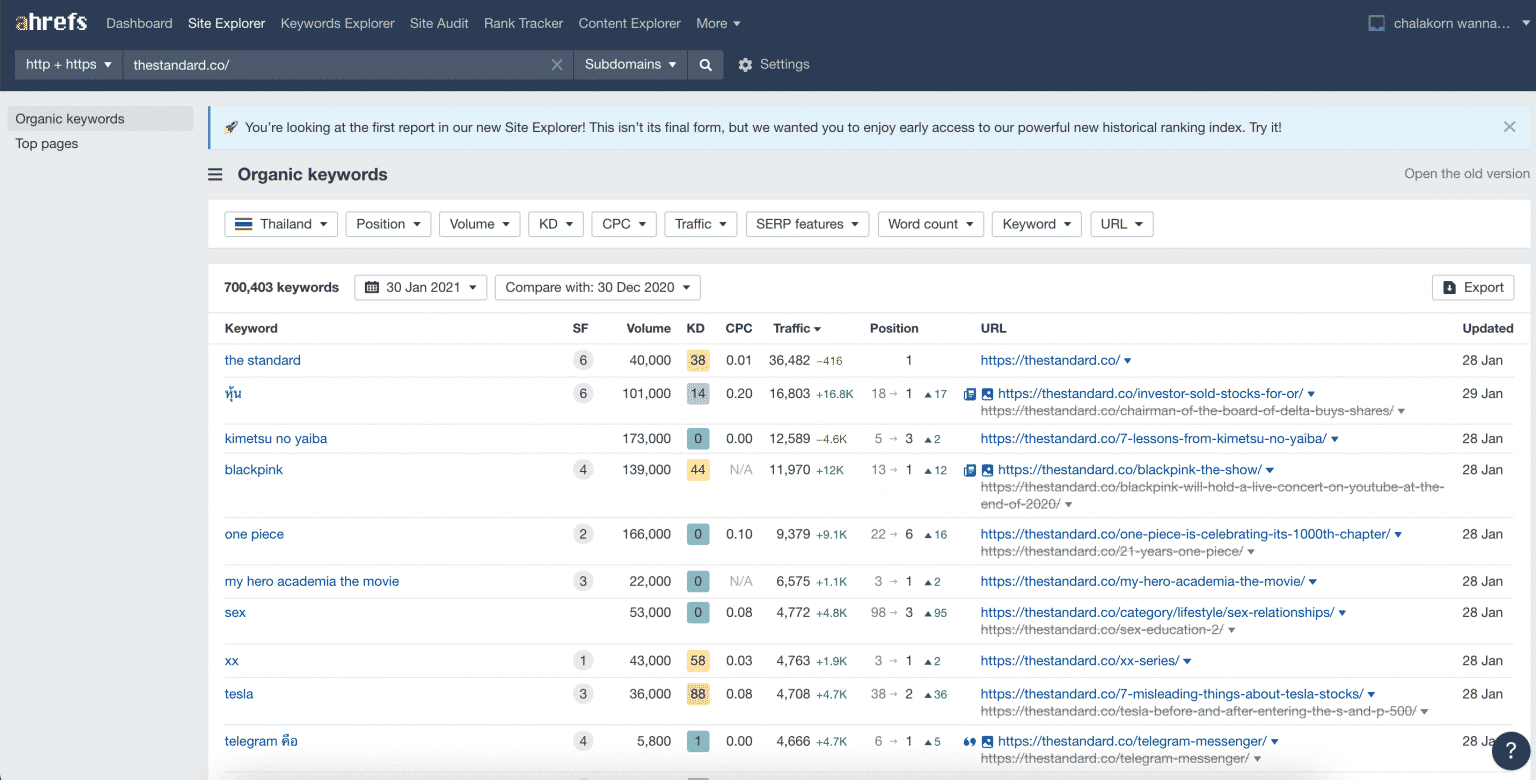Open the 30 Jan 2021 date picker
The image size is (1536, 780).
pyautogui.click(x=421, y=287)
